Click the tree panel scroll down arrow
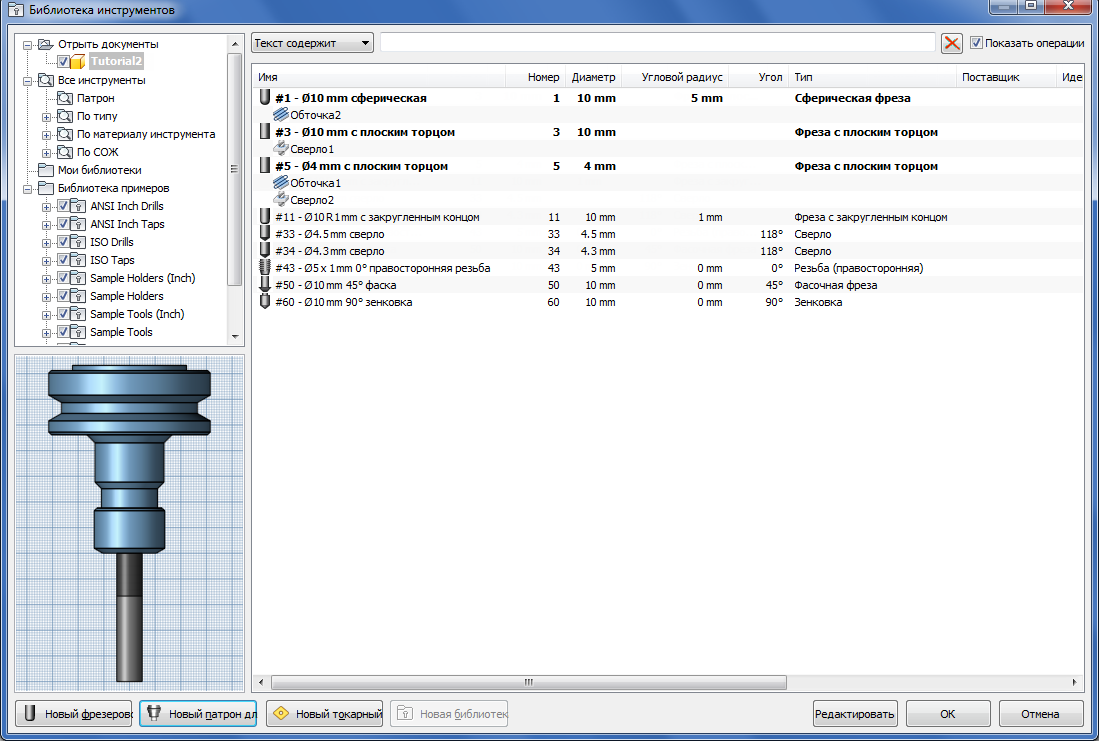The image size is (1099, 741). click(235, 337)
